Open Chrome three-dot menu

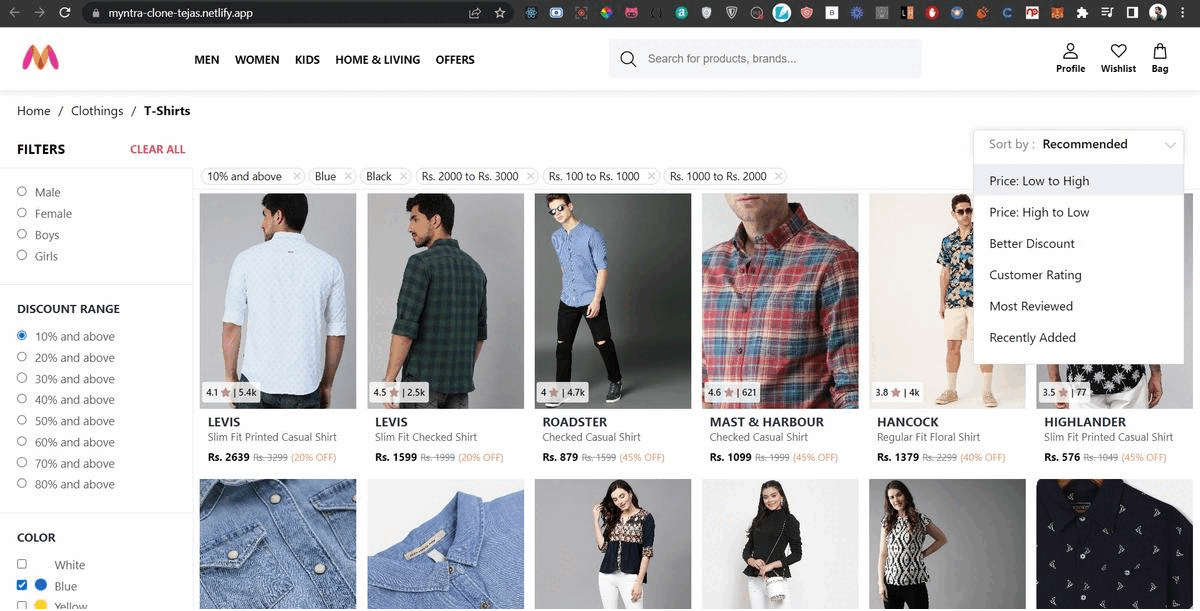tap(1184, 13)
